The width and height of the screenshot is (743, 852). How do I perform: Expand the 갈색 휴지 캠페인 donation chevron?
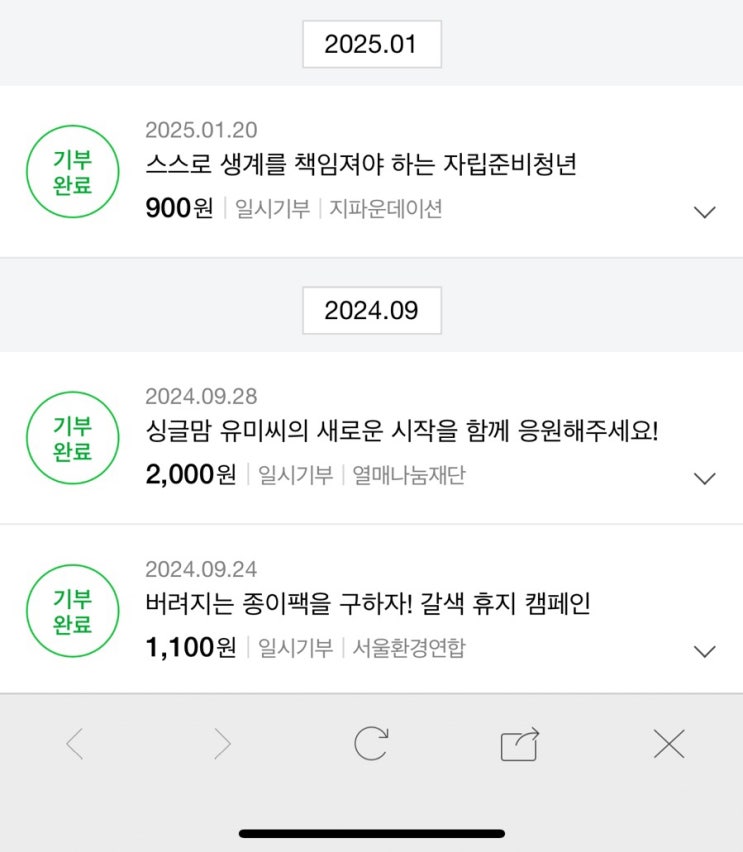[704, 651]
